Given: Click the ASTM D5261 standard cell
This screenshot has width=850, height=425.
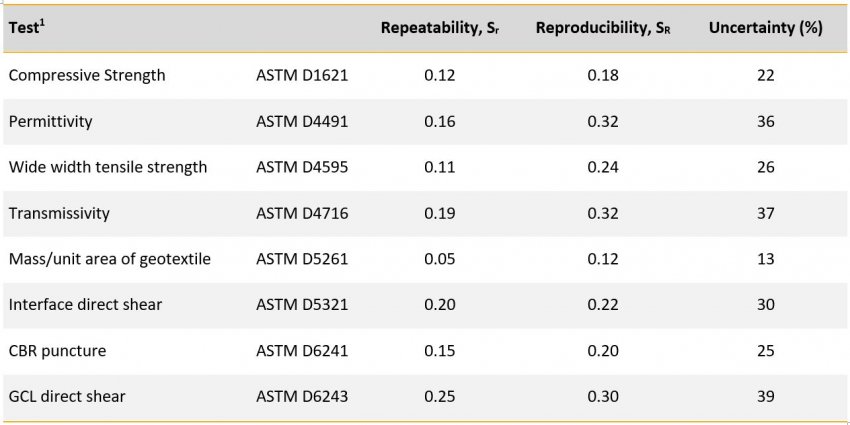Looking at the screenshot, I should click(302, 259).
